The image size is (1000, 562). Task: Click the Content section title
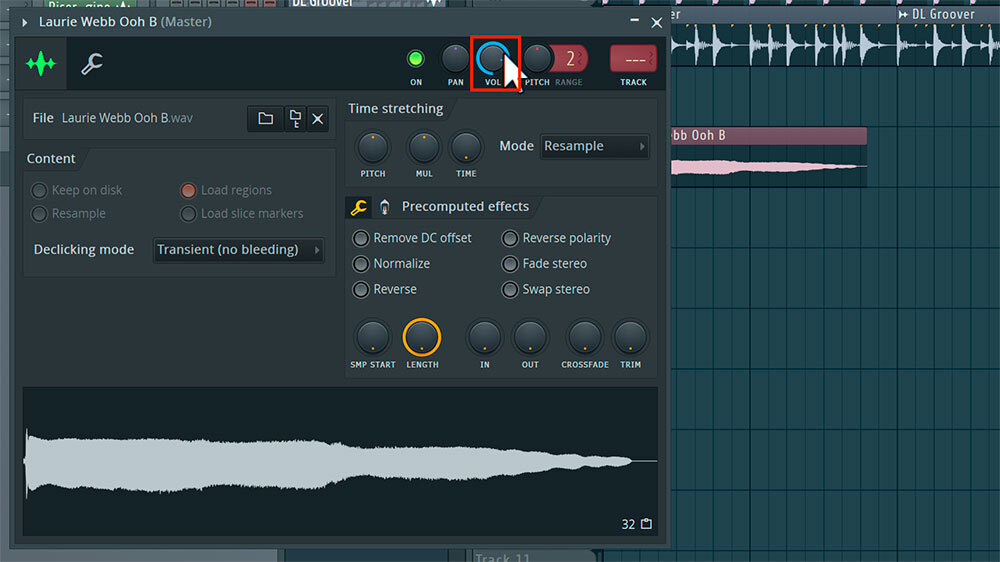(51, 158)
